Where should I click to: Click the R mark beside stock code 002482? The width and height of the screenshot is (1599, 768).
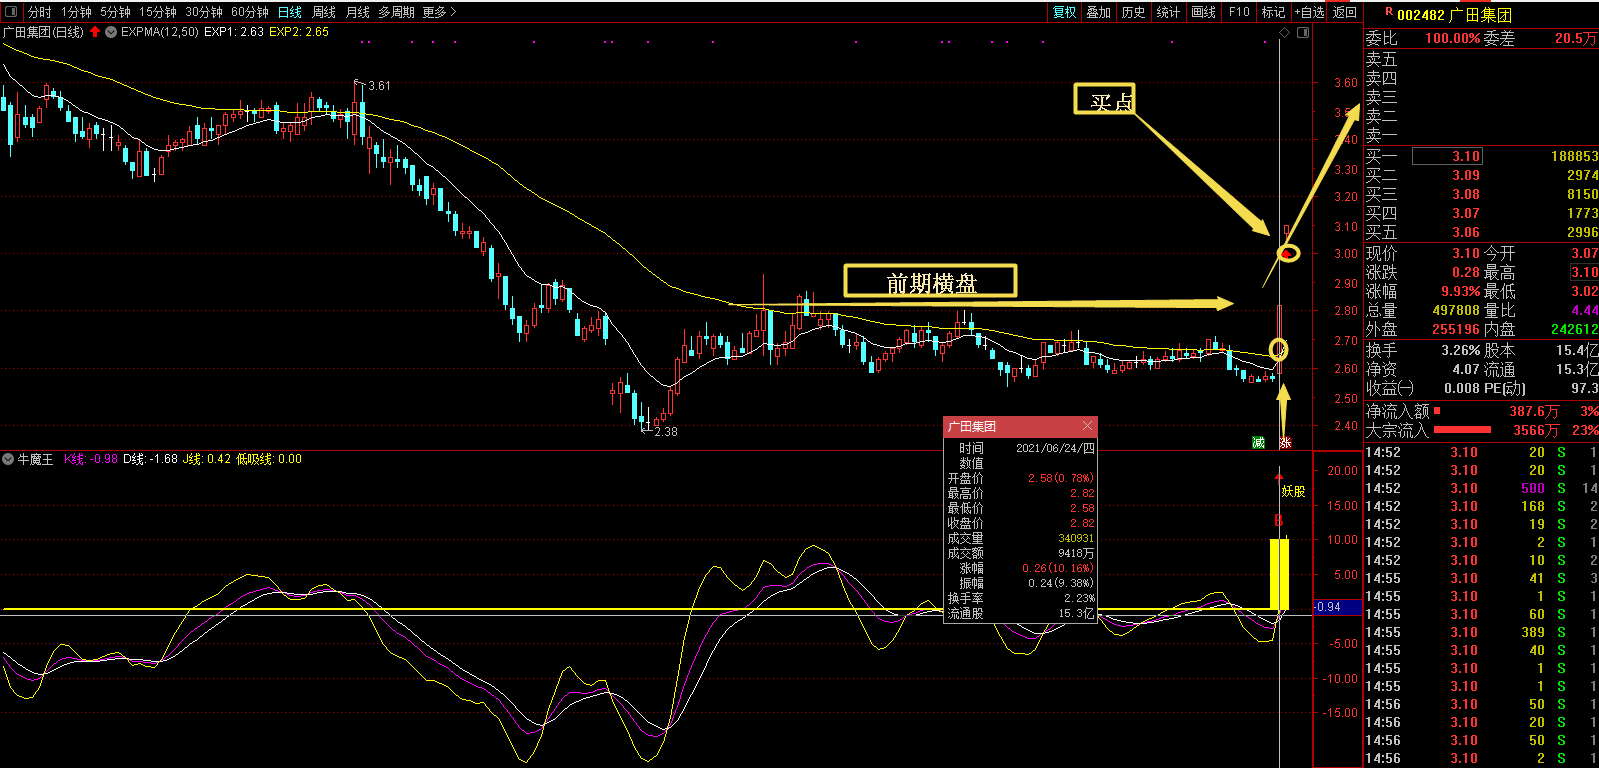[1389, 13]
